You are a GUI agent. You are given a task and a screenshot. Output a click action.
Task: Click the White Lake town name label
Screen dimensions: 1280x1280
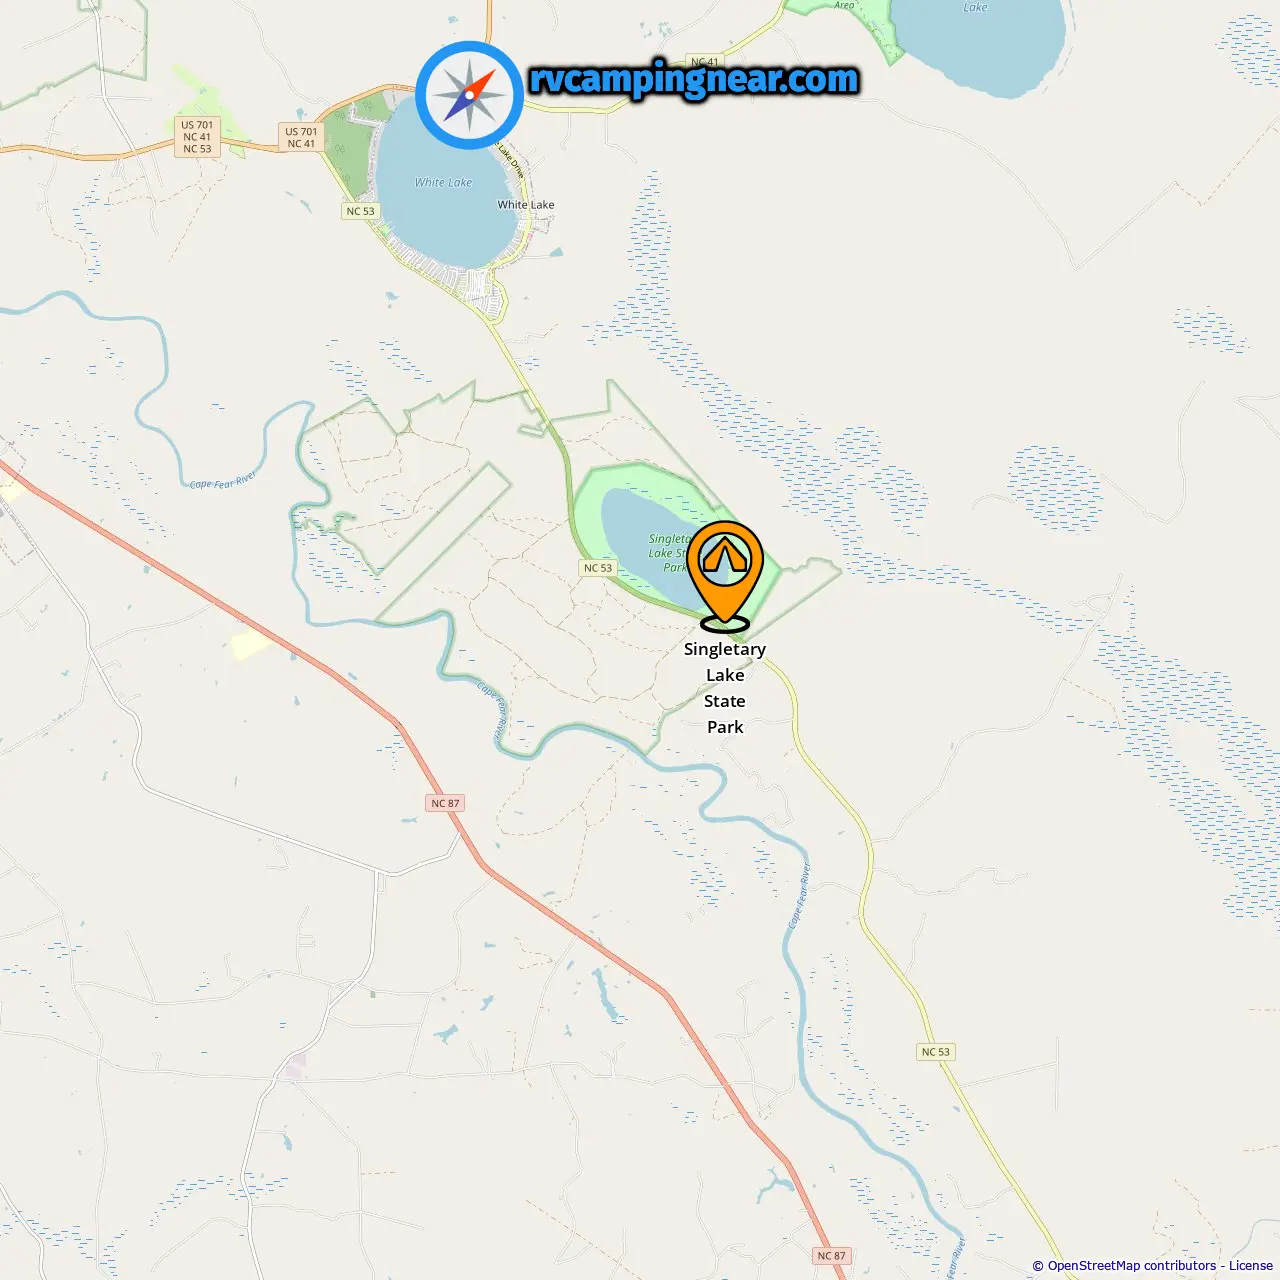point(526,204)
